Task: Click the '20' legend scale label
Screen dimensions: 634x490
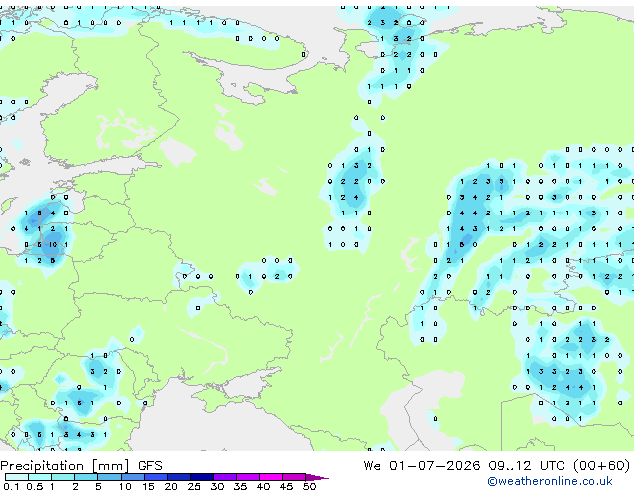Action: coord(171,486)
